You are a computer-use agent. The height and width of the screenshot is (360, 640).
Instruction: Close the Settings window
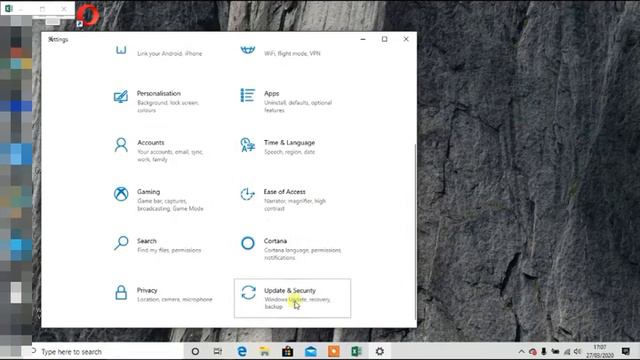tap(406, 39)
